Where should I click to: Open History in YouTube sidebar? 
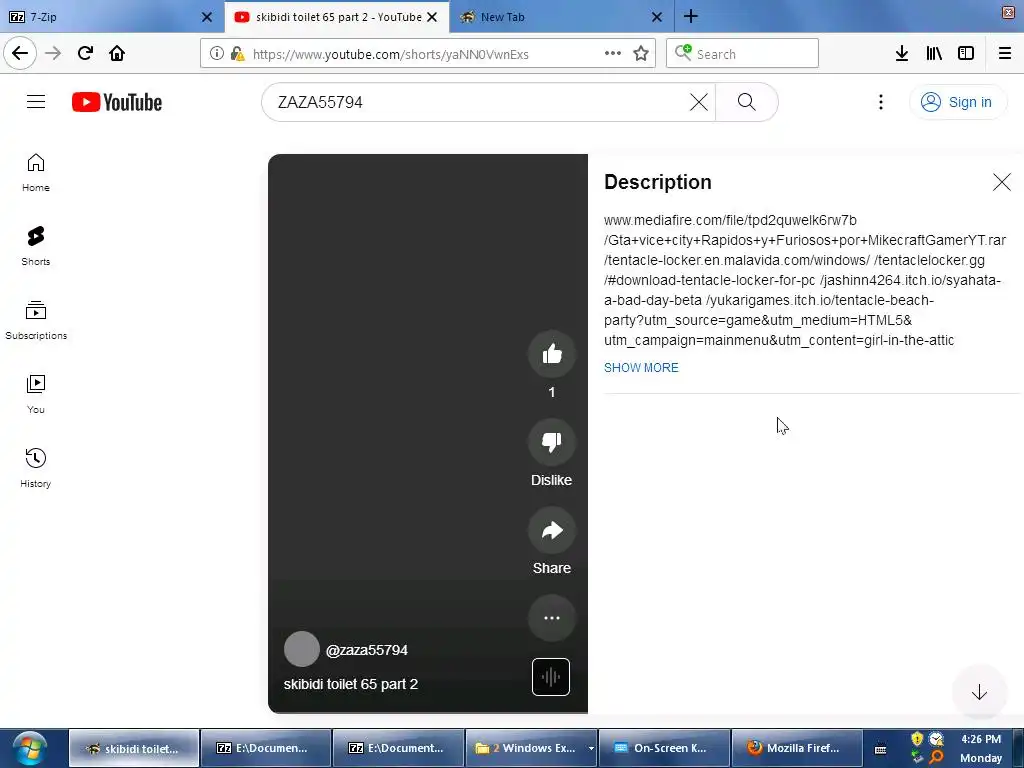[x=36, y=468]
